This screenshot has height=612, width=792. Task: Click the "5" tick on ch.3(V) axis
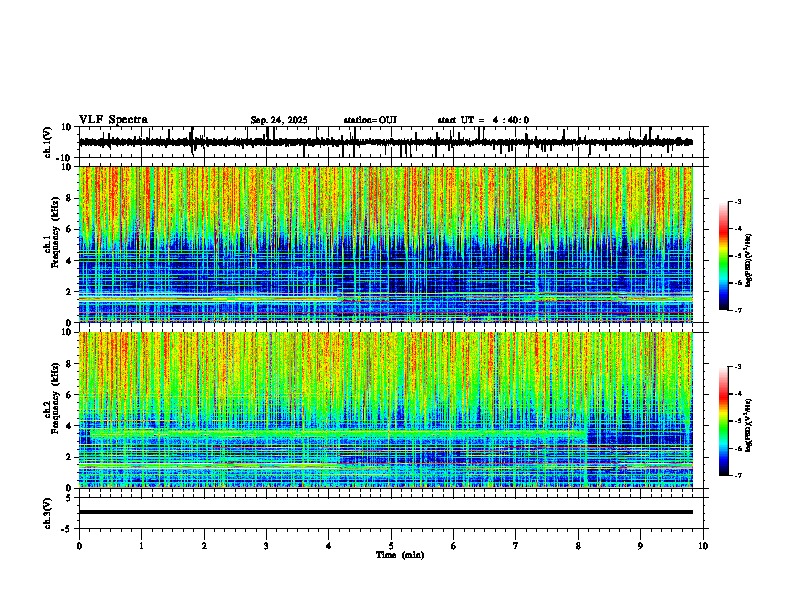[x=69, y=498]
